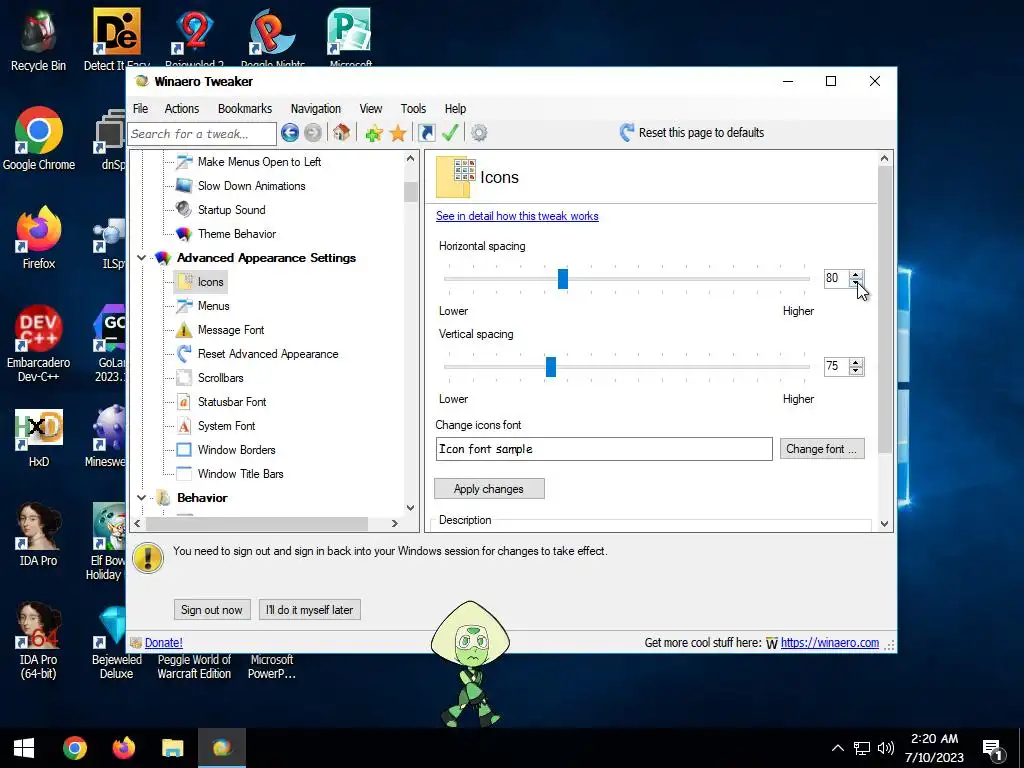Image resolution: width=1024 pixels, height=768 pixels.
Task: Click the grey forward navigation arrow
Action: [313, 133]
